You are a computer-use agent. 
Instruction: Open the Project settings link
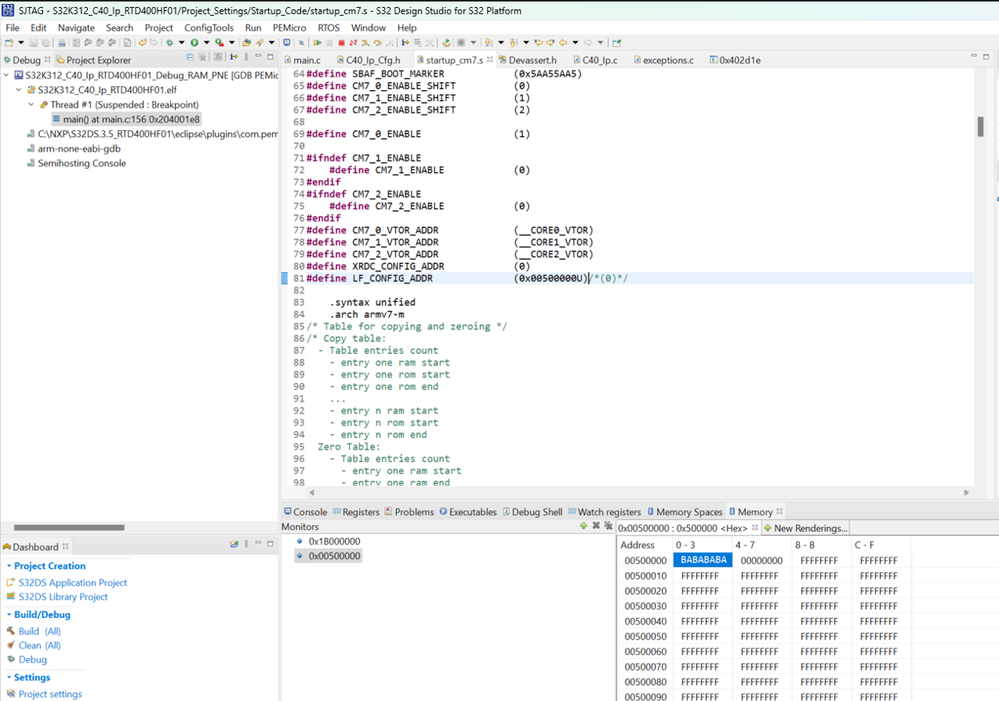50,694
